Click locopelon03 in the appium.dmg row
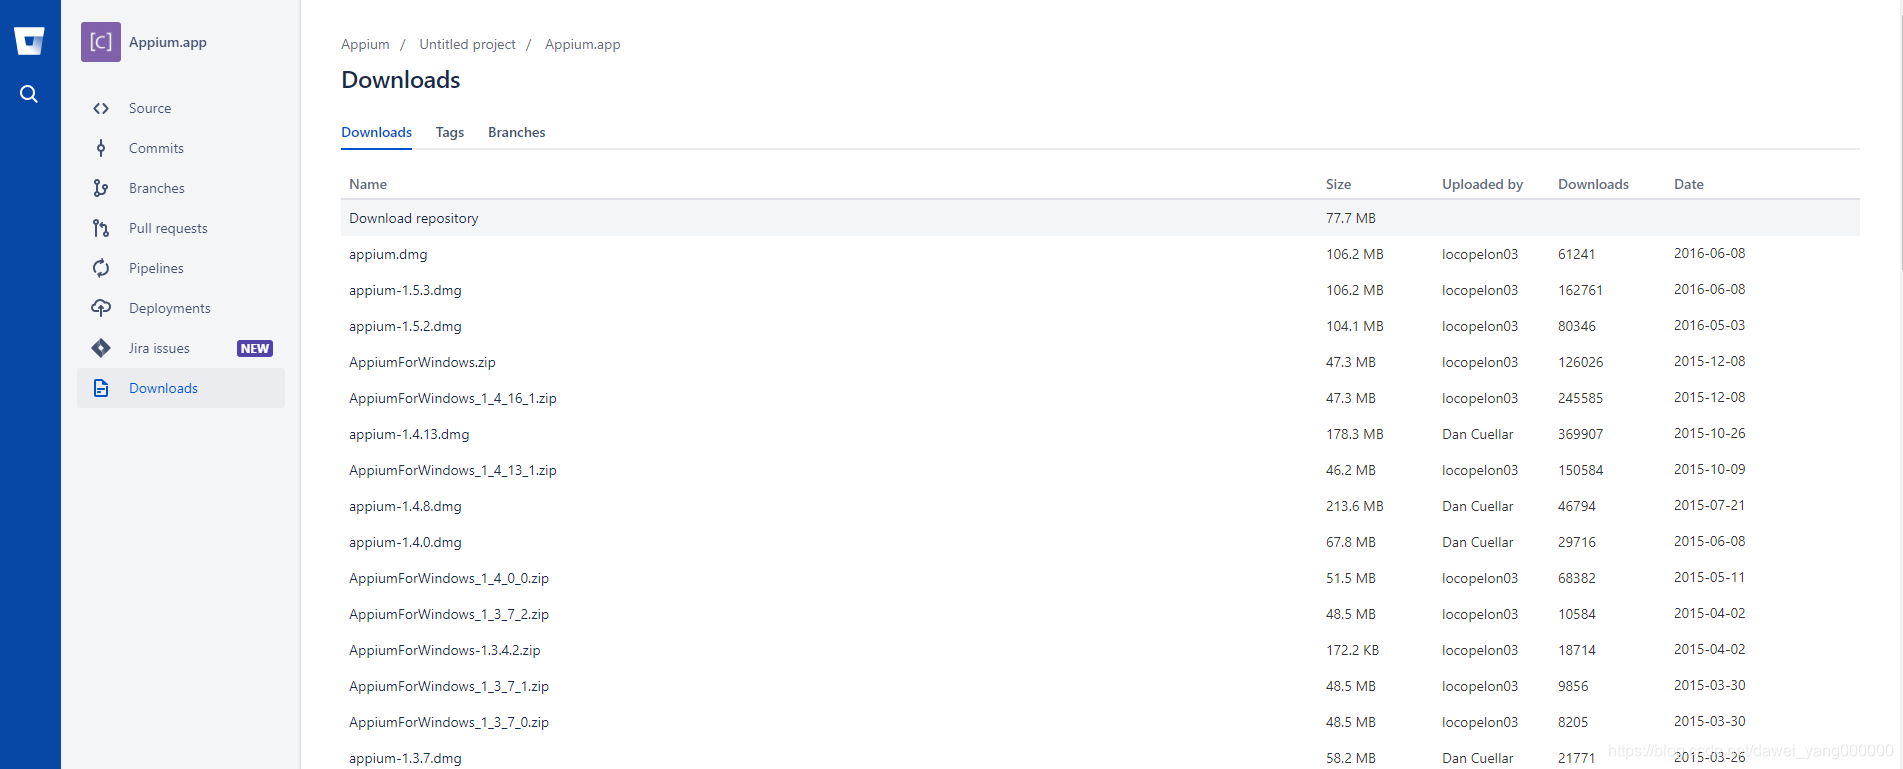 coord(1480,254)
